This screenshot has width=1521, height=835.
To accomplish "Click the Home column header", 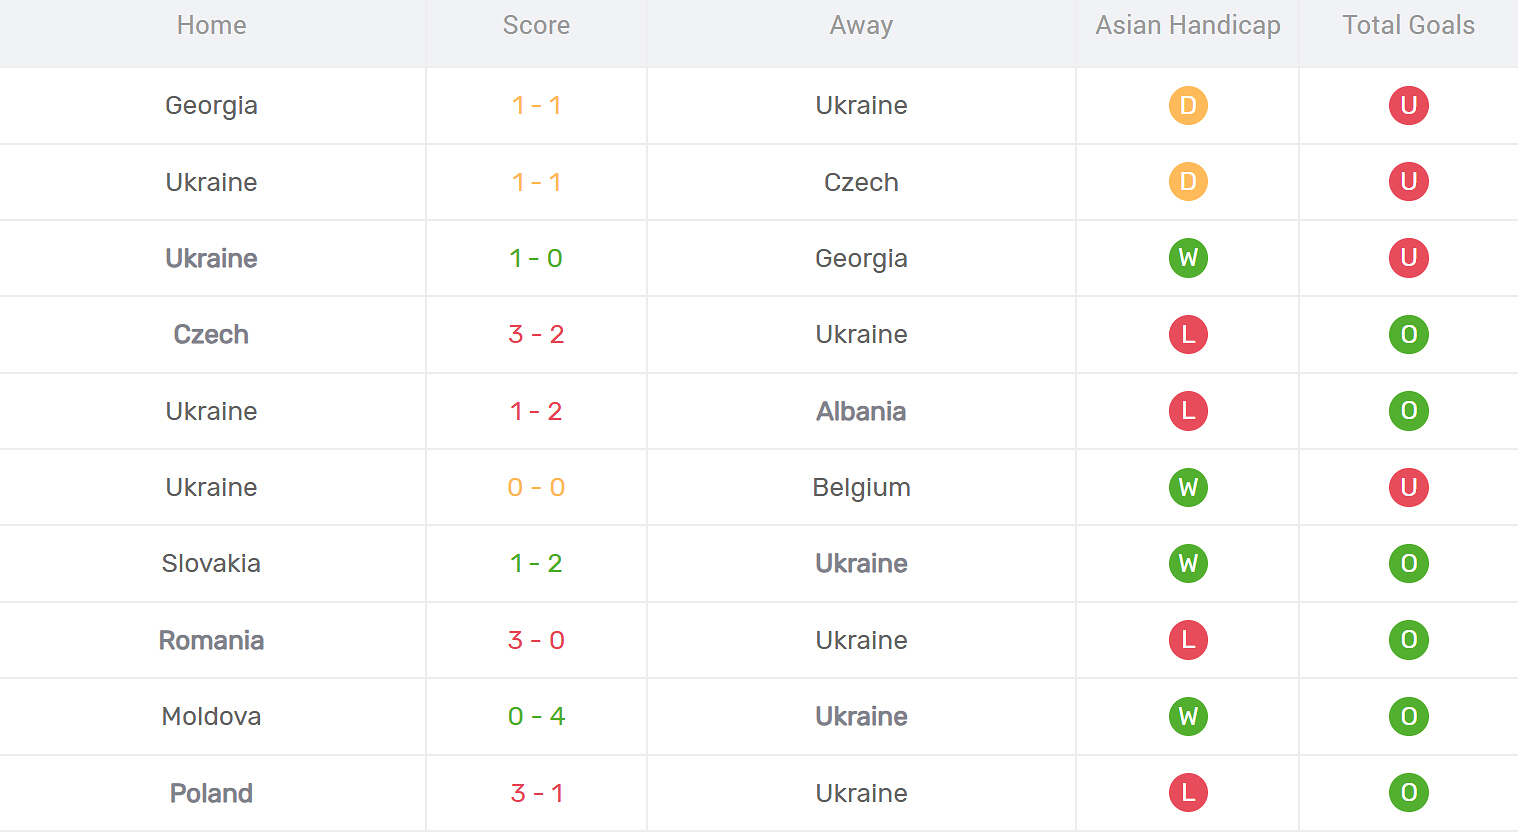I will pyautogui.click(x=211, y=26).
